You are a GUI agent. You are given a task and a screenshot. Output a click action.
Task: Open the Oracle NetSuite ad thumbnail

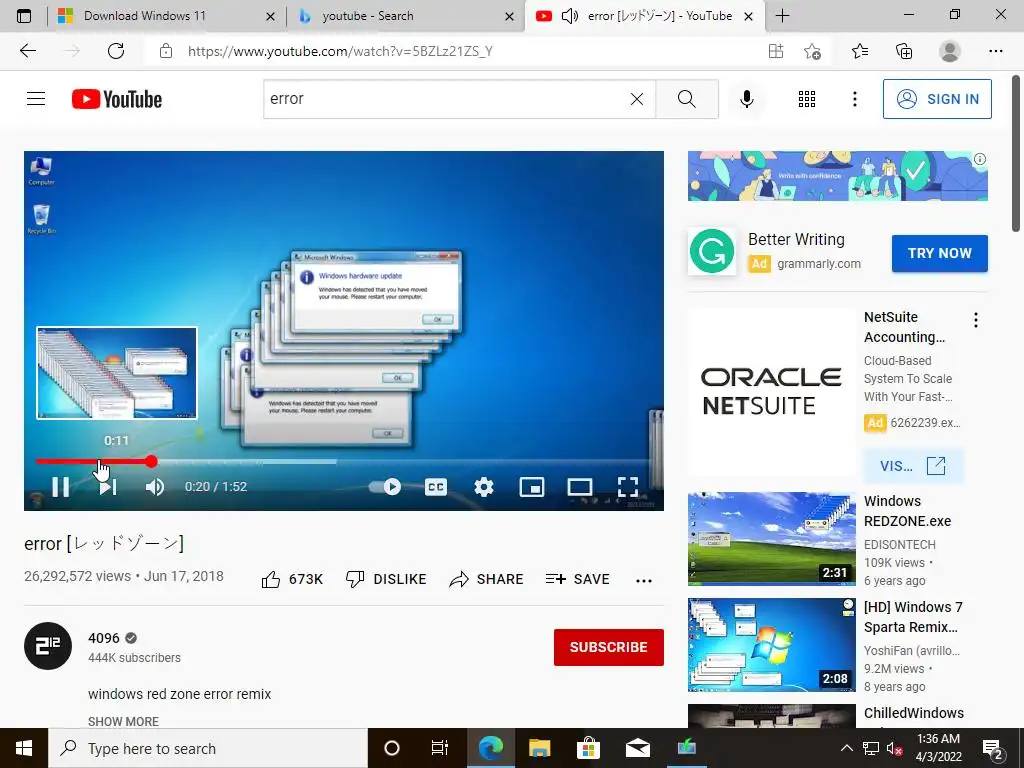[x=771, y=392]
